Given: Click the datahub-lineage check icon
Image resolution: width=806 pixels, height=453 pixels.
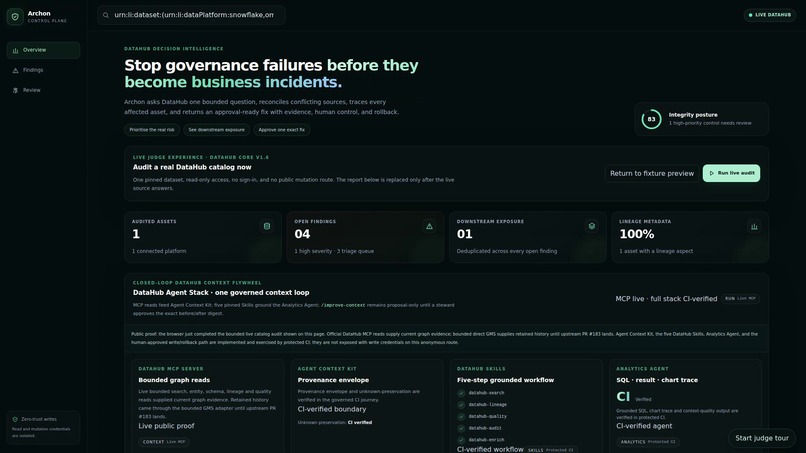Looking at the screenshot, I should pyautogui.click(x=461, y=405).
